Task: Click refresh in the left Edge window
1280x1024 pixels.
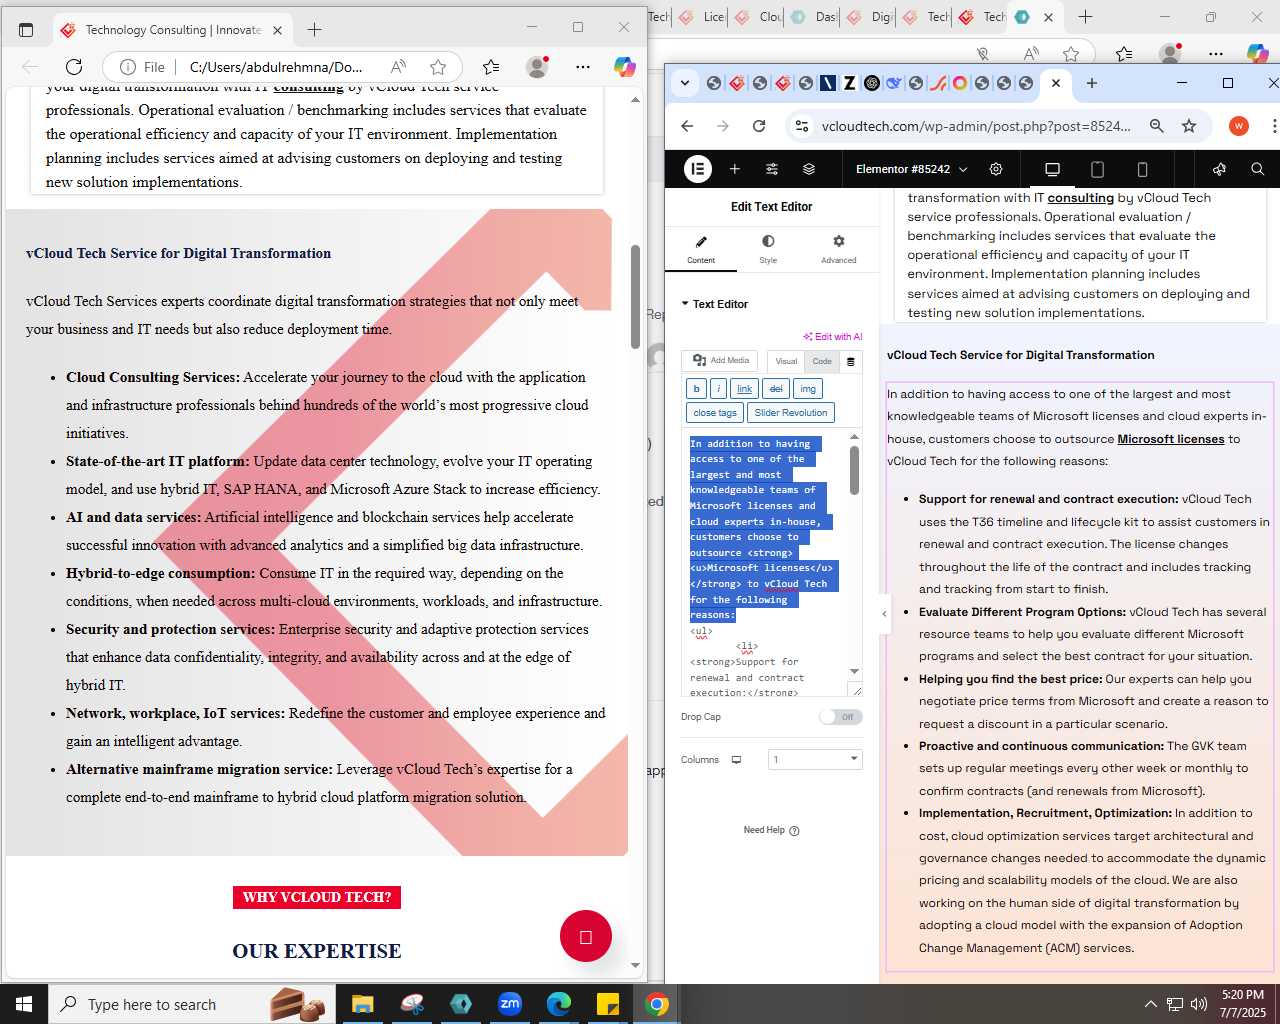Action: (74, 67)
